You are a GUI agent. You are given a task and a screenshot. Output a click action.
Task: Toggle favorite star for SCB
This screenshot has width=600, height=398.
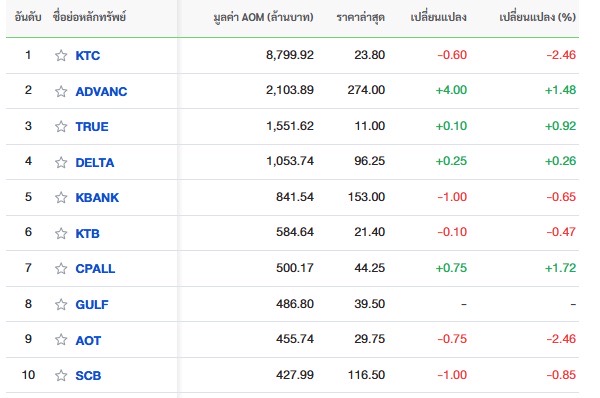pyautogui.click(x=61, y=375)
